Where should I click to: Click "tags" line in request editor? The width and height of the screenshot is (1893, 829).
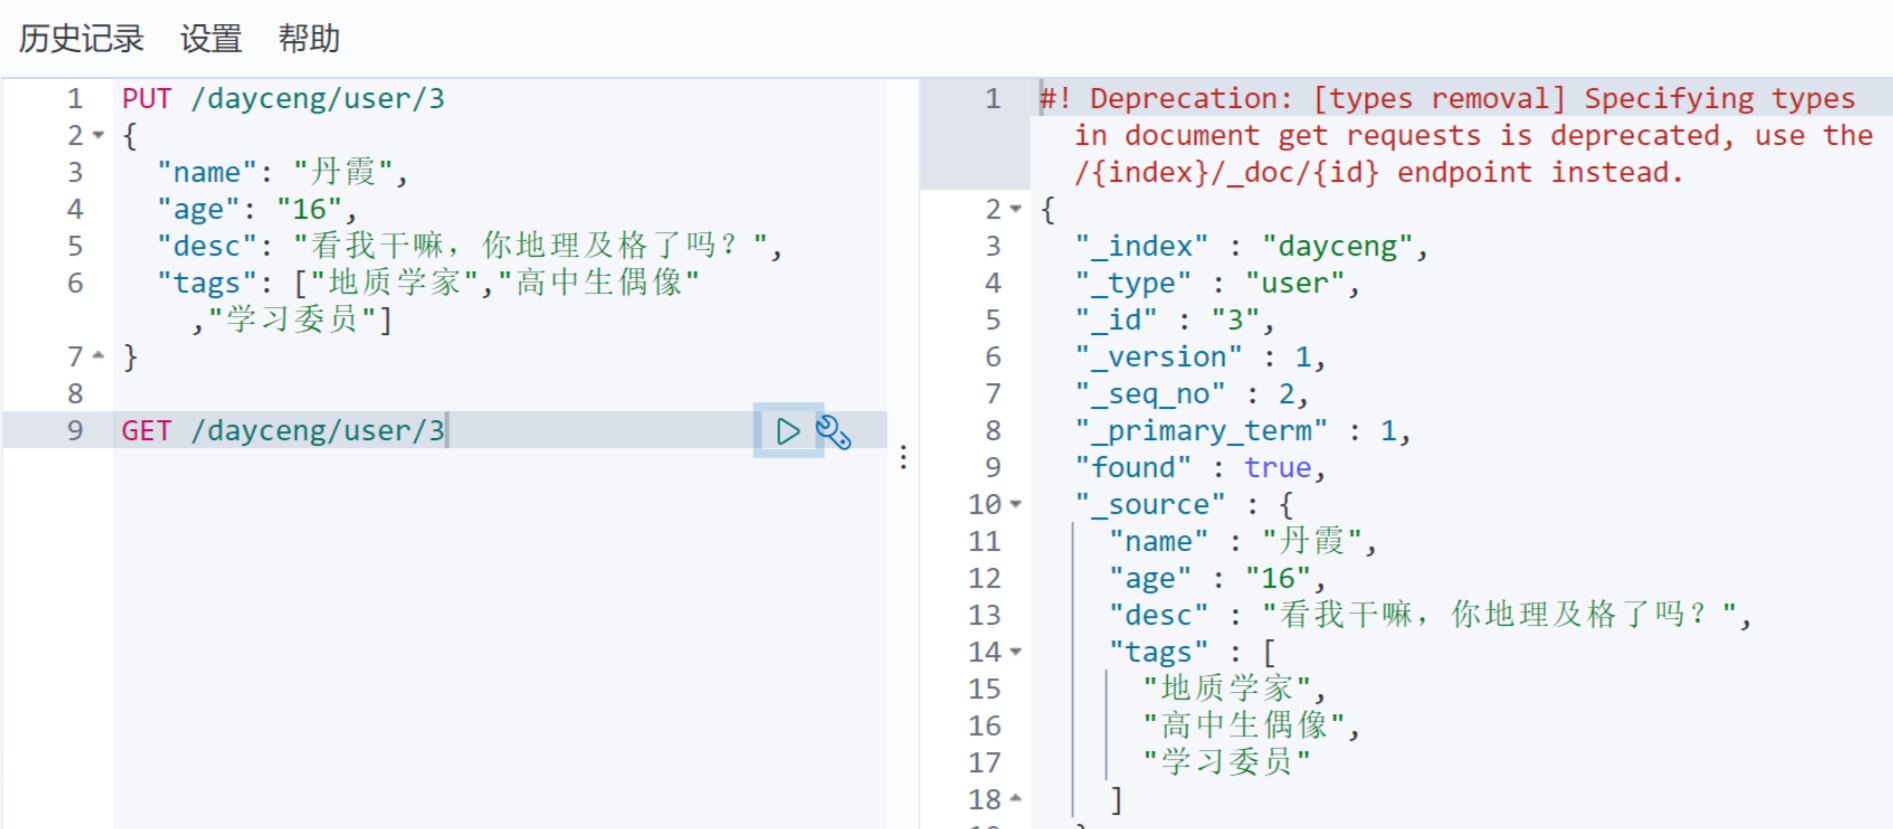click(x=428, y=283)
